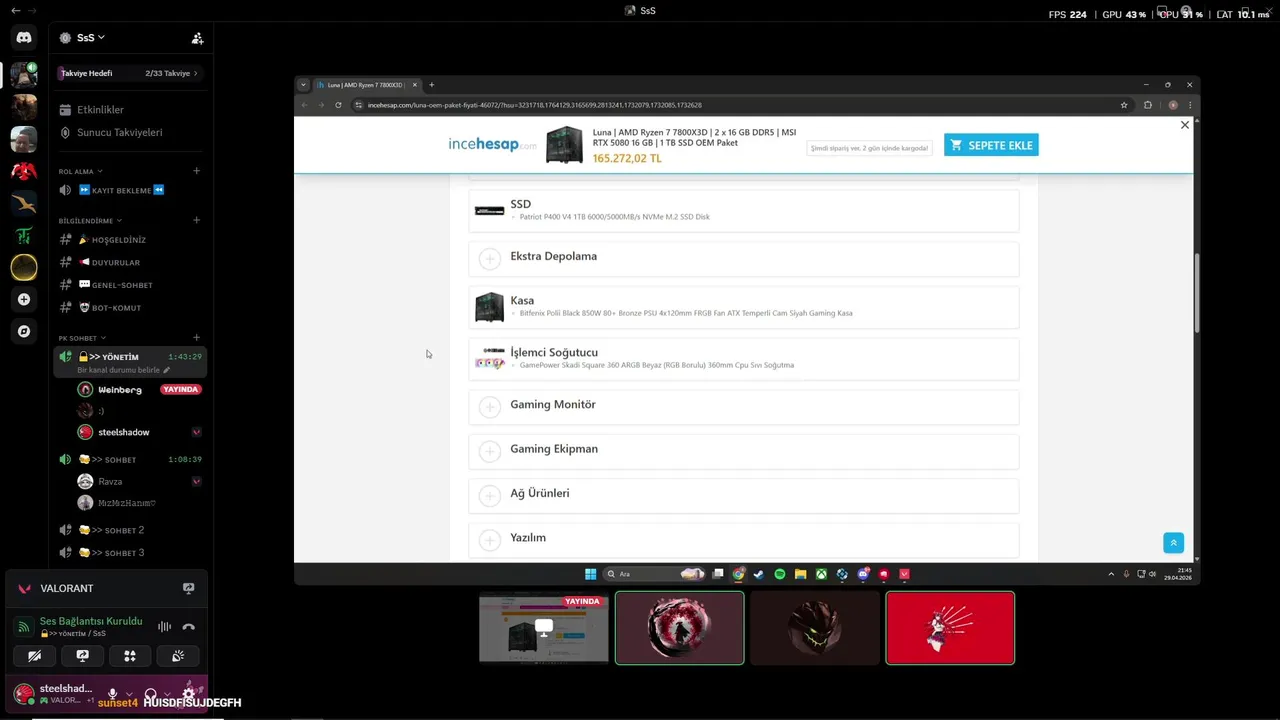Expand the Ağ Ürünleri section

[744, 495]
